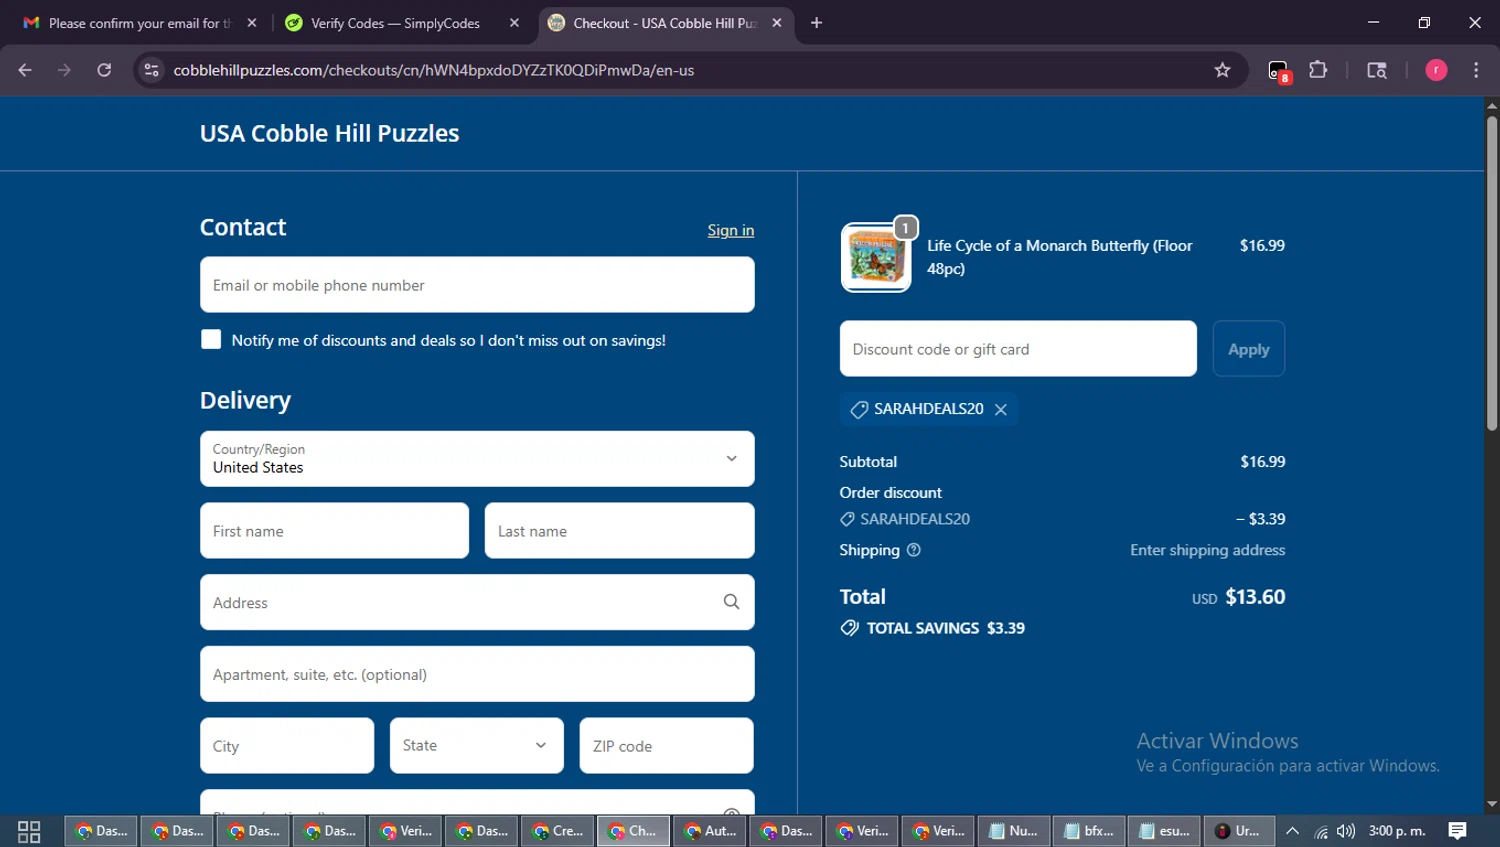The height and width of the screenshot is (847, 1500).
Task: Open the extension icon with red badge
Action: (x=1279, y=71)
